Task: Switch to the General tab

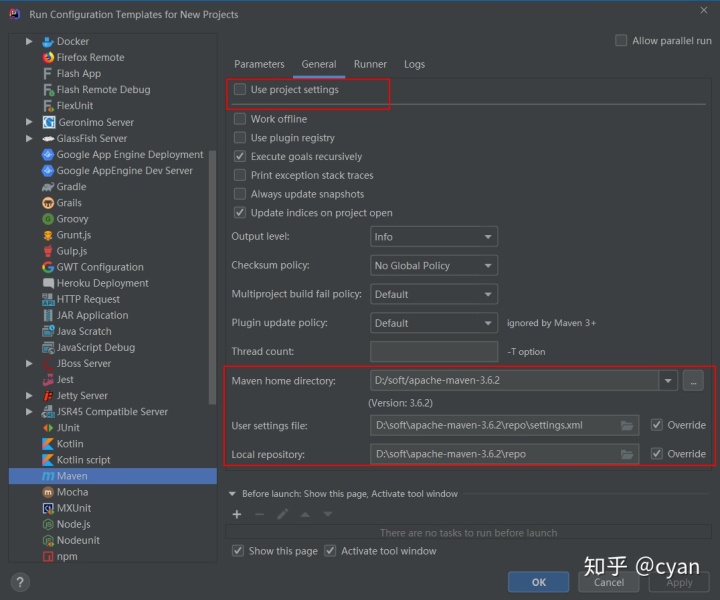Action: [319, 64]
